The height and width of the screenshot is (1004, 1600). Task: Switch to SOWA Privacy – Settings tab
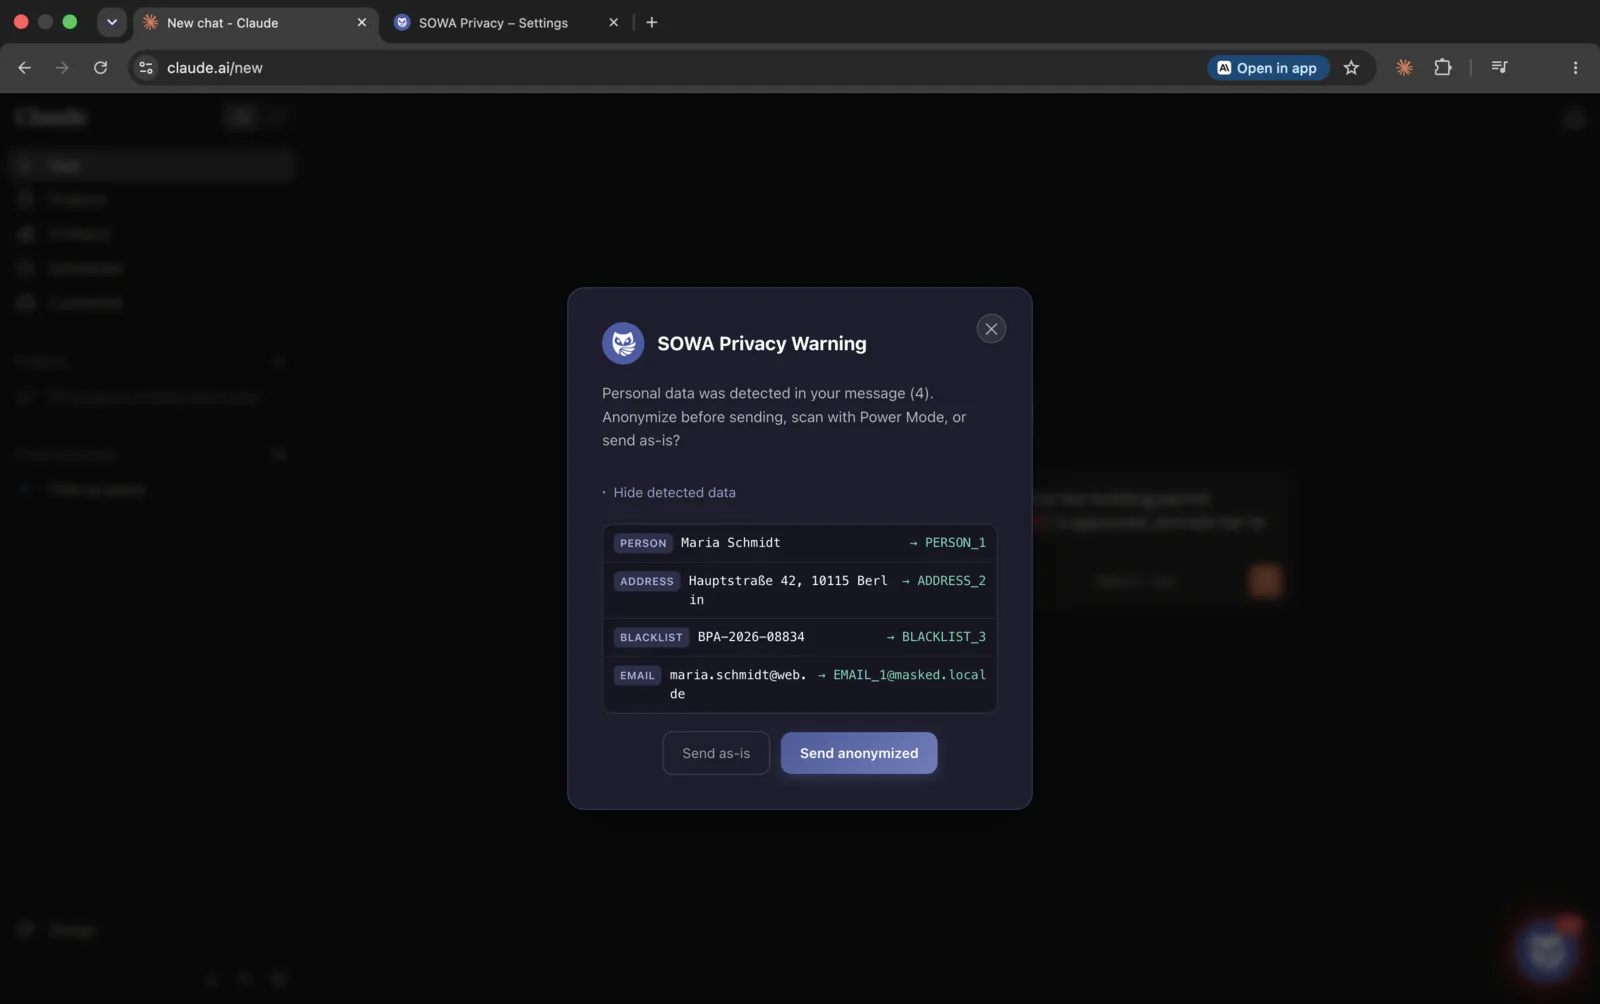[507, 22]
